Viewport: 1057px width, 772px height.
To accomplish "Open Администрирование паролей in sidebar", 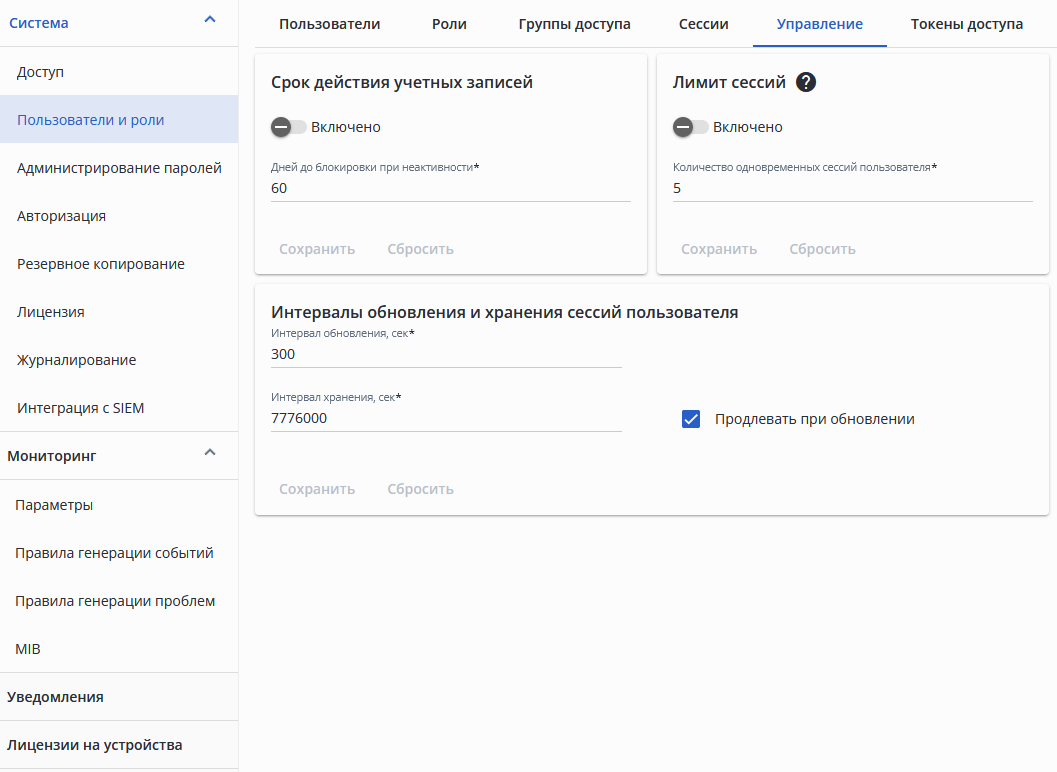I will (119, 168).
